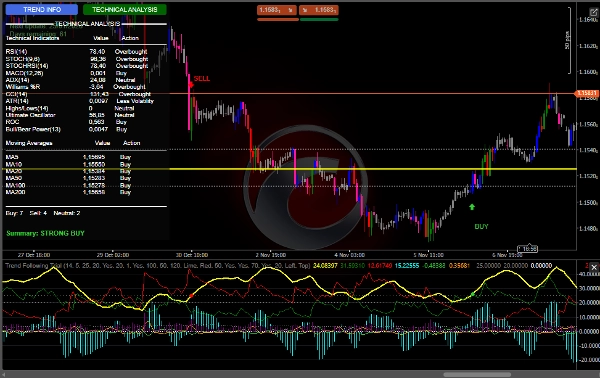Click the yellow 24.08397 indicator value
The width and height of the screenshot is (600, 378).
pyautogui.click(x=325, y=266)
